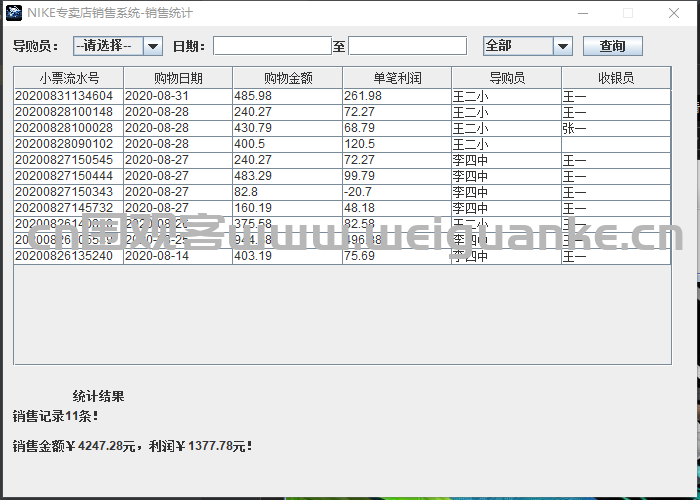Viewport: 700px width, 500px height.
Task: Click the end date field after 至
Action: pos(408,46)
